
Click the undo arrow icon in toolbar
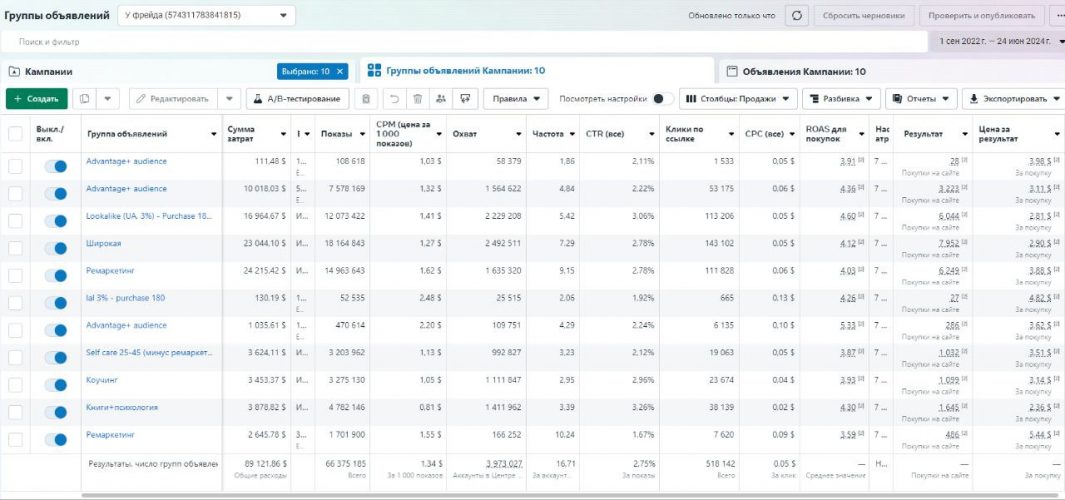[394, 99]
